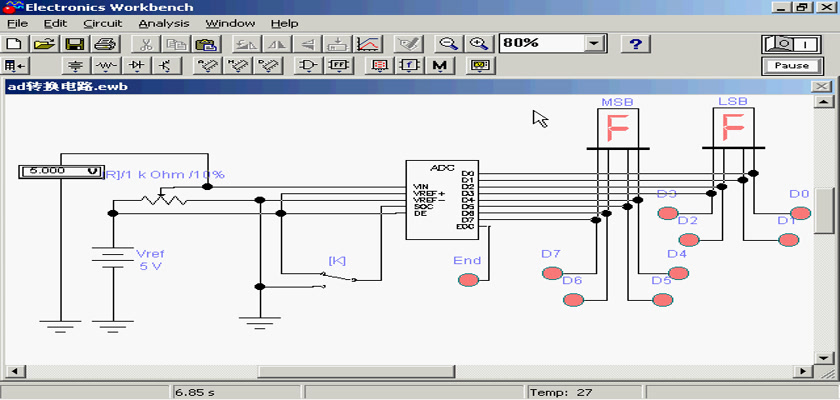Click the horizontal scrollbar right arrow
Image resolution: width=840 pixels, height=400 pixels.
[803, 371]
